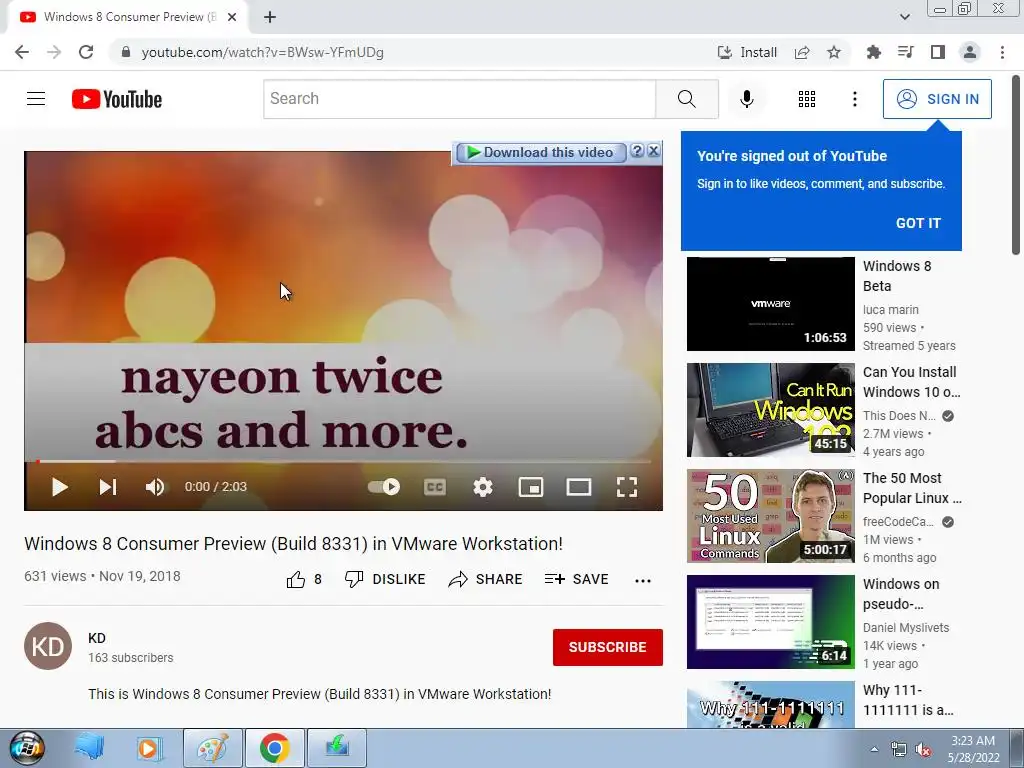Open a new browser tab
Viewport: 1024px width, 768px height.
click(x=270, y=17)
